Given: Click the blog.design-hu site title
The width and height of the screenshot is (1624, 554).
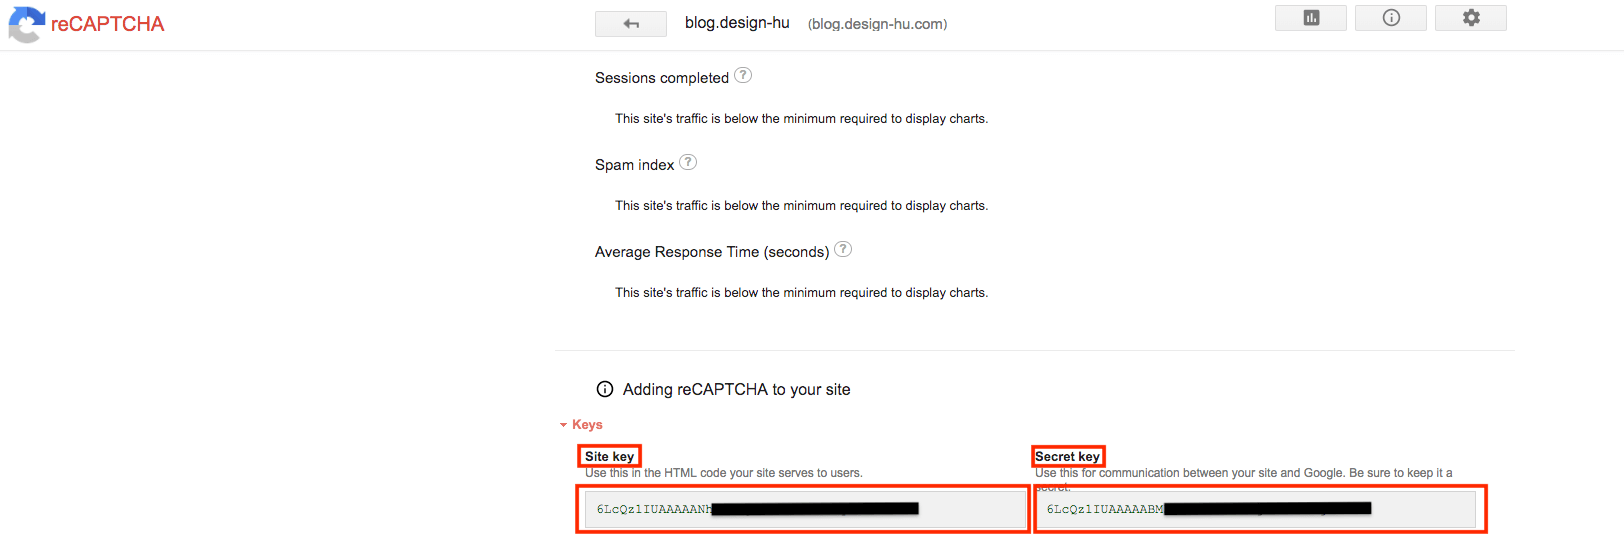Looking at the screenshot, I should click(737, 23).
